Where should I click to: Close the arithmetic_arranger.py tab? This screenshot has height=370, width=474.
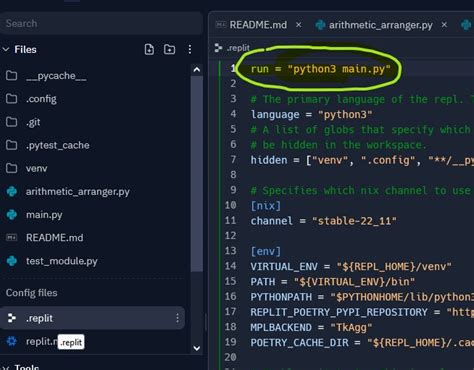(x=444, y=25)
